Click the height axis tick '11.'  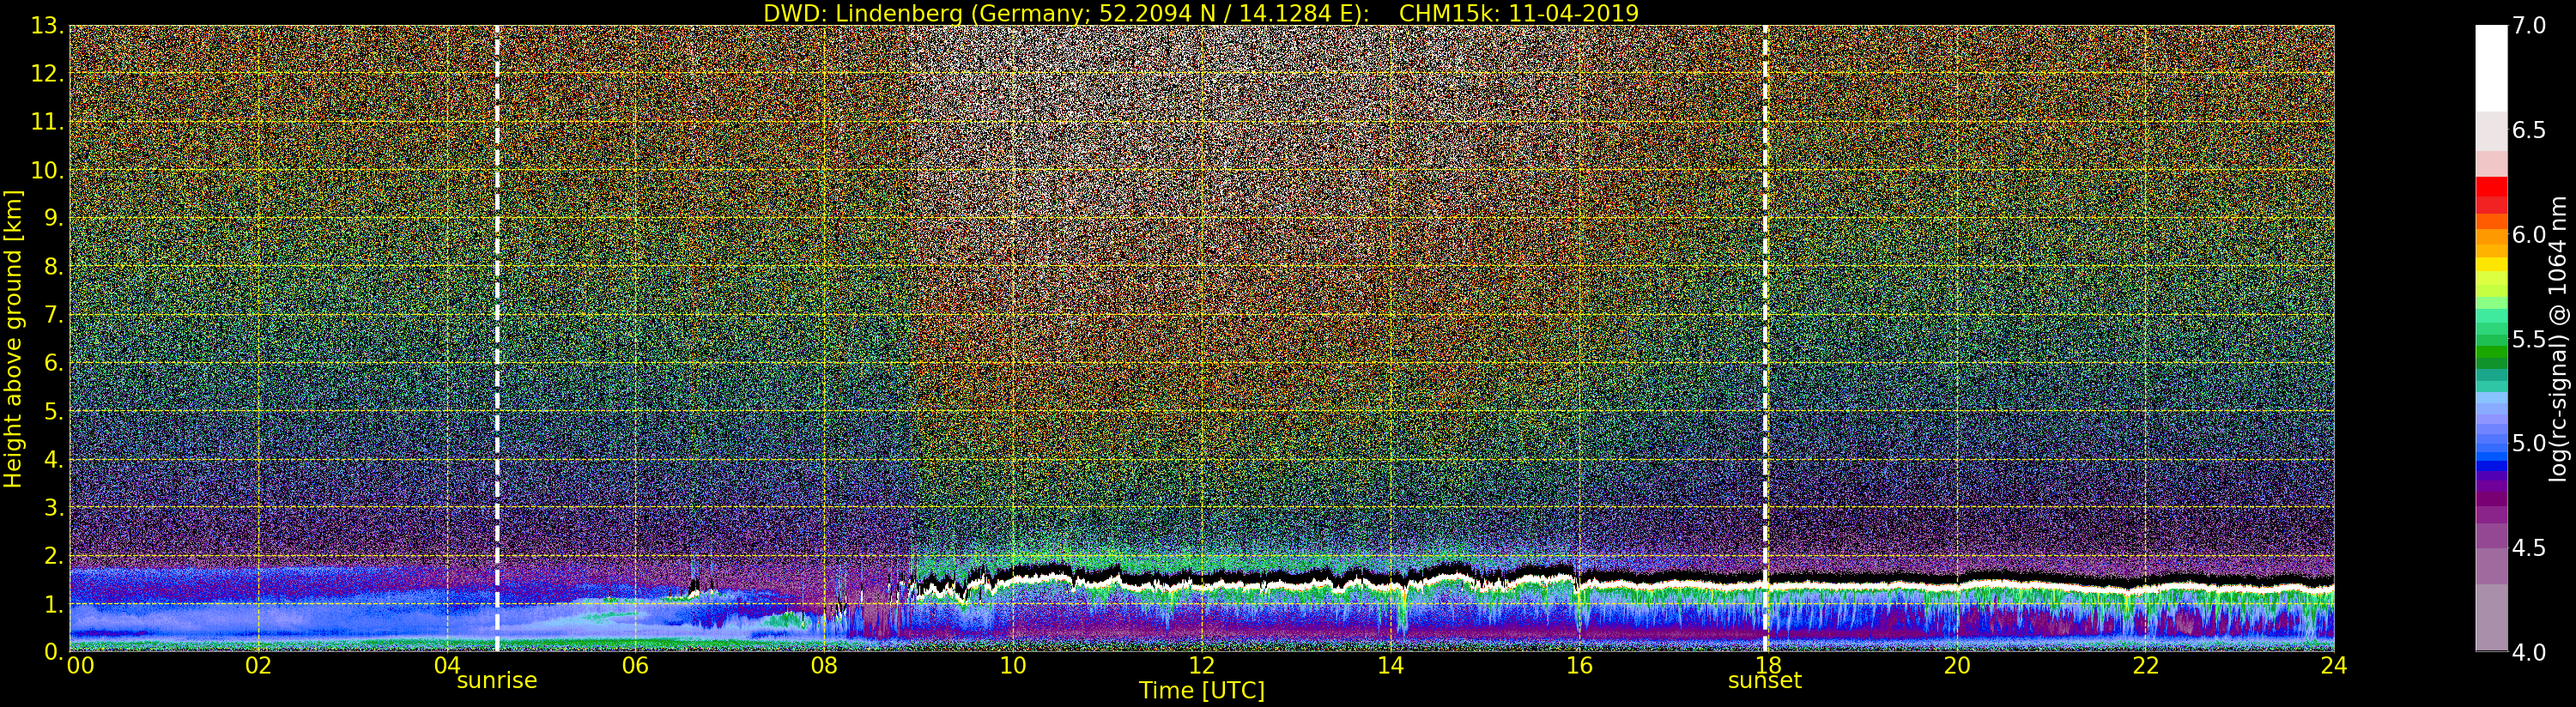[47, 122]
